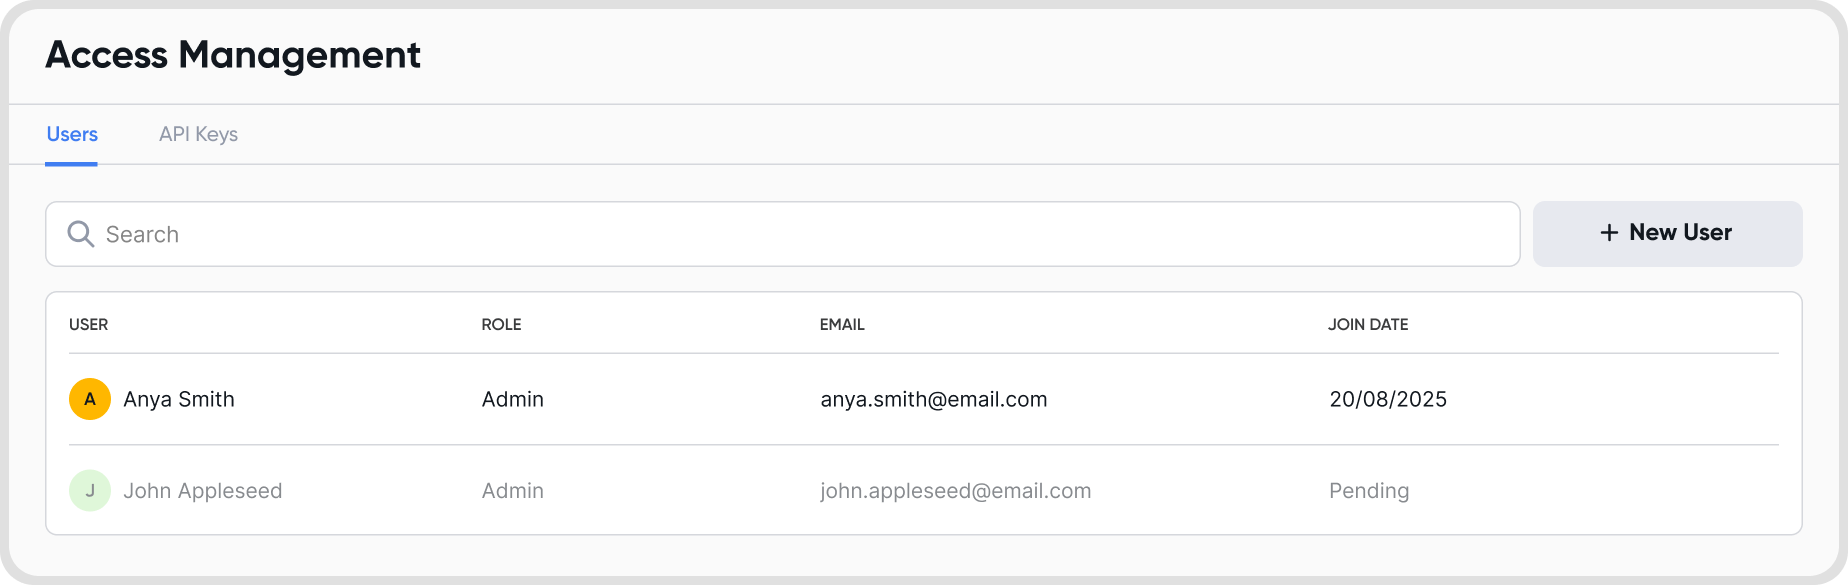Click John Appleseed's green avatar icon
Screen dimensions: 1848x585
tap(90, 491)
